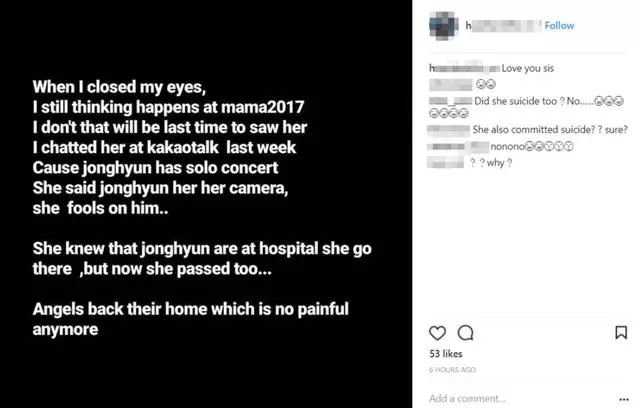Like the post with the heart icon

[x=437, y=333]
